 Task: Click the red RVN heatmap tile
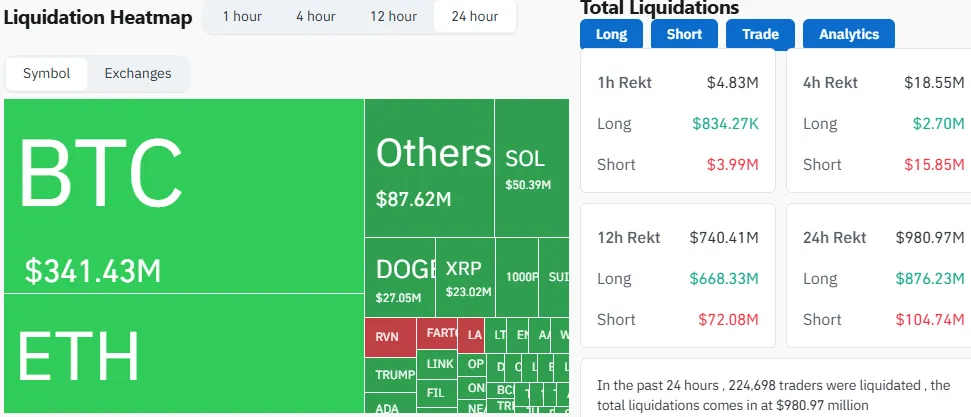390,337
